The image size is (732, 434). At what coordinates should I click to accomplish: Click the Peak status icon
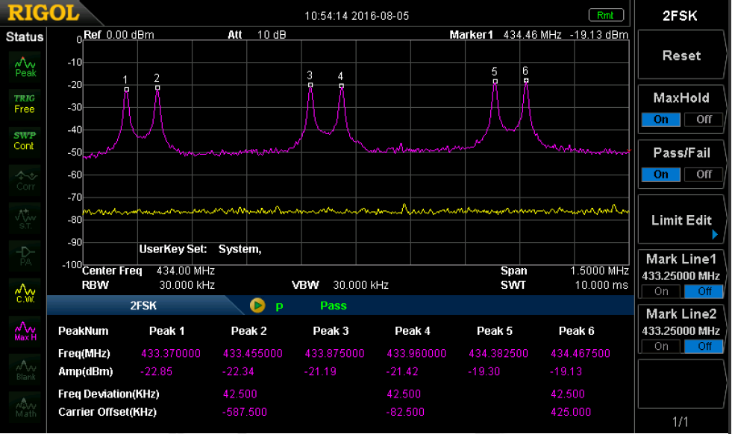[25, 66]
